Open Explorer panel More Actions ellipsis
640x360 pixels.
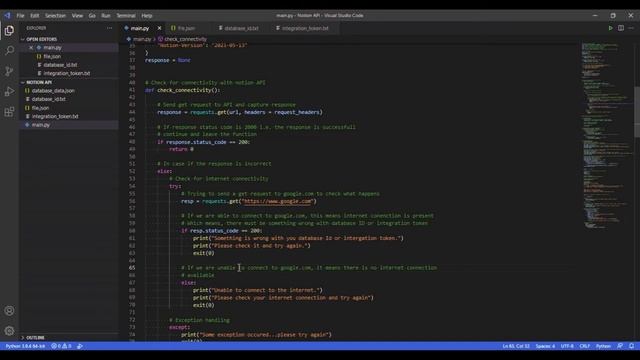pos(109,28)
